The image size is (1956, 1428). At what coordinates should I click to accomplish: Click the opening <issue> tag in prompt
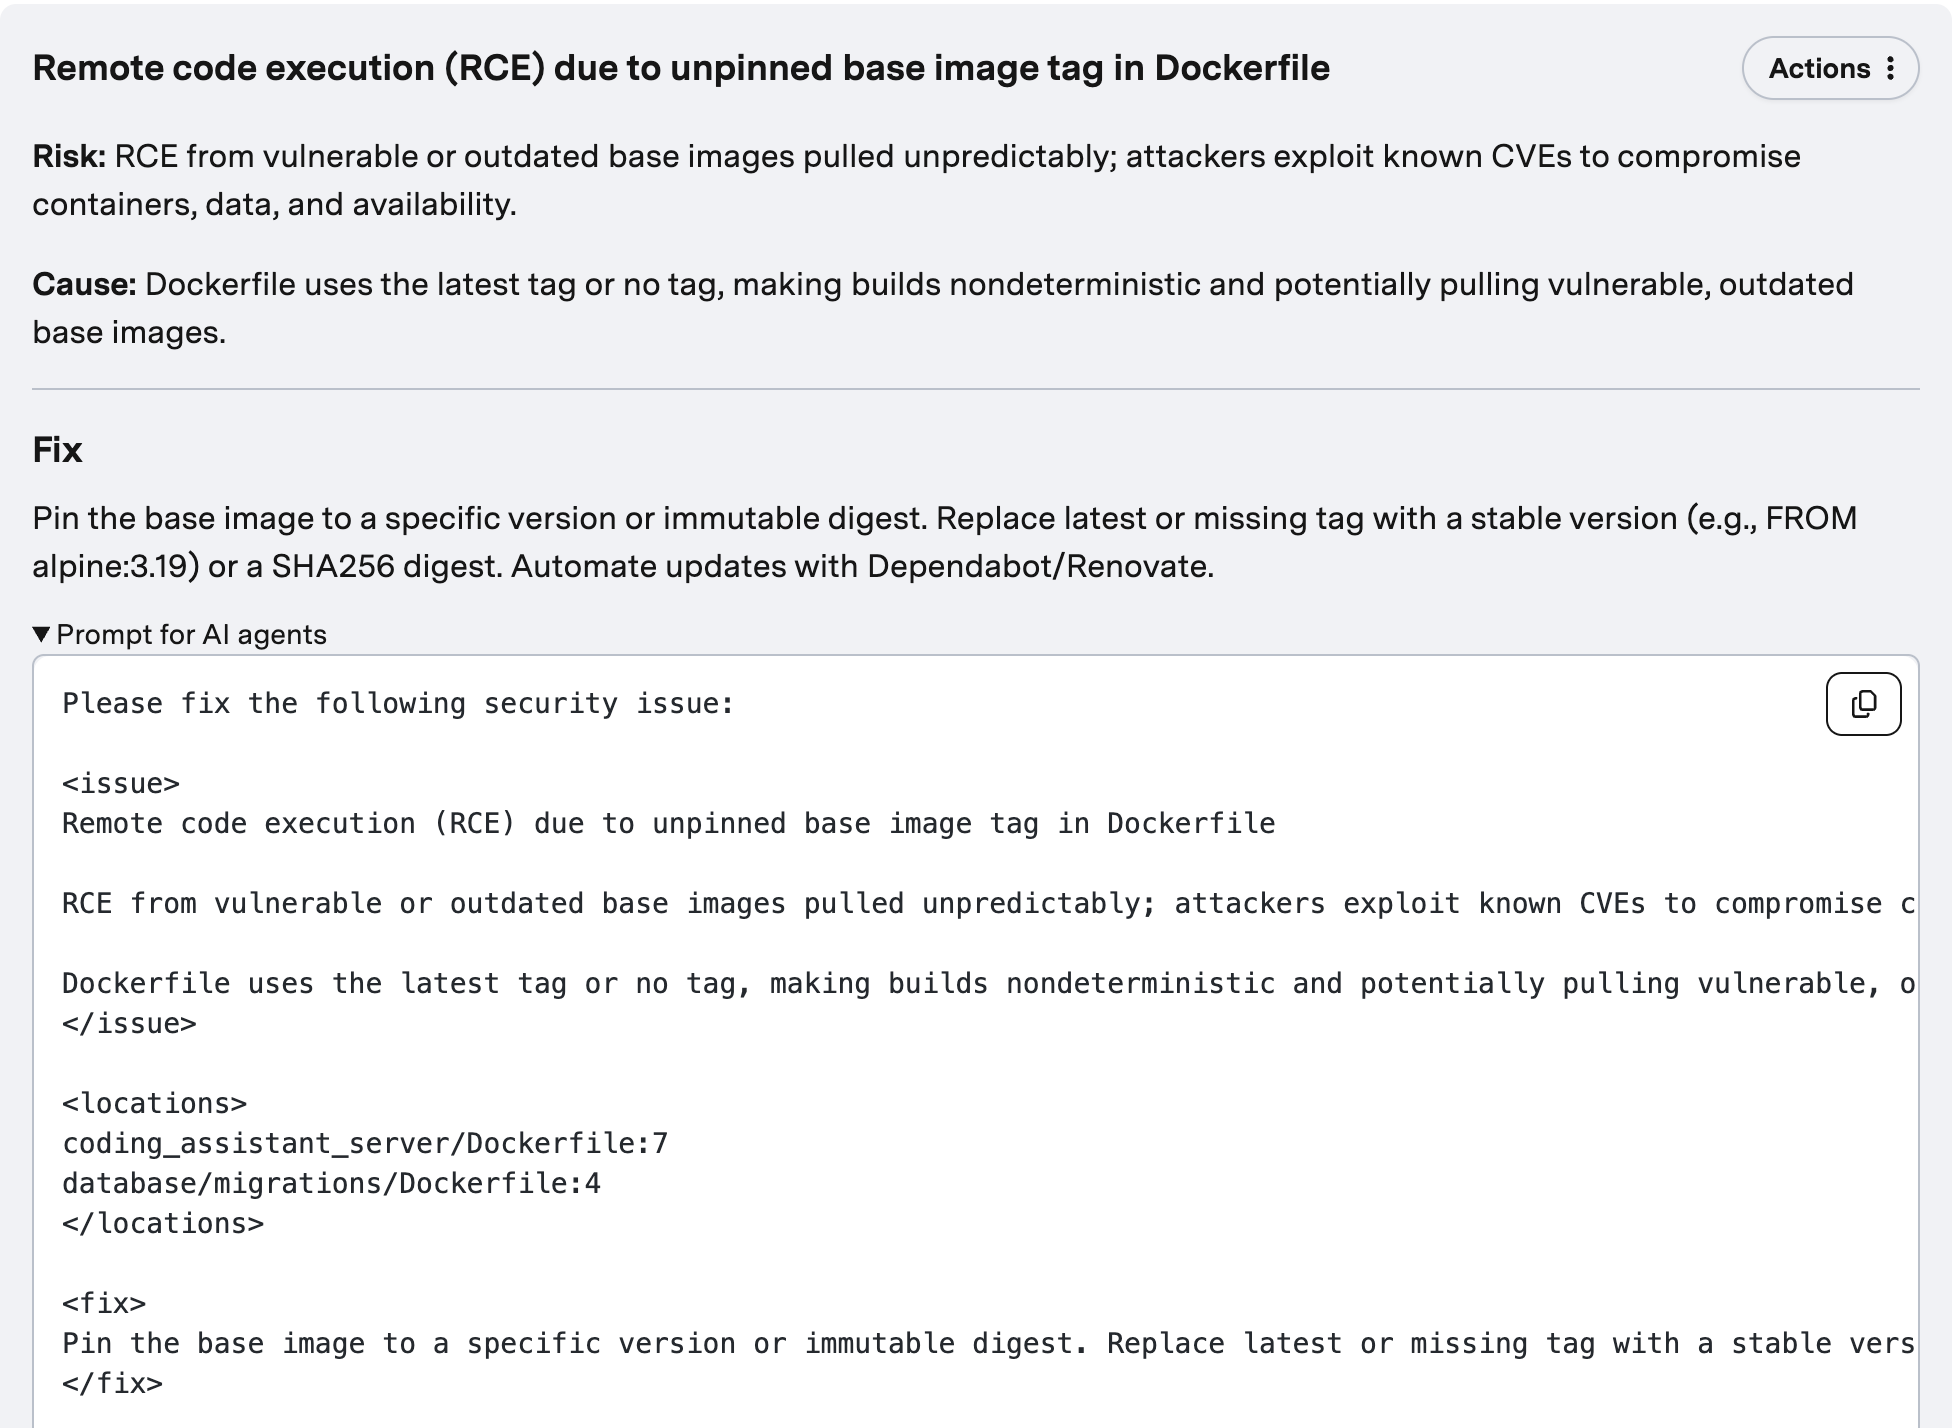click(x=121, y=783)
